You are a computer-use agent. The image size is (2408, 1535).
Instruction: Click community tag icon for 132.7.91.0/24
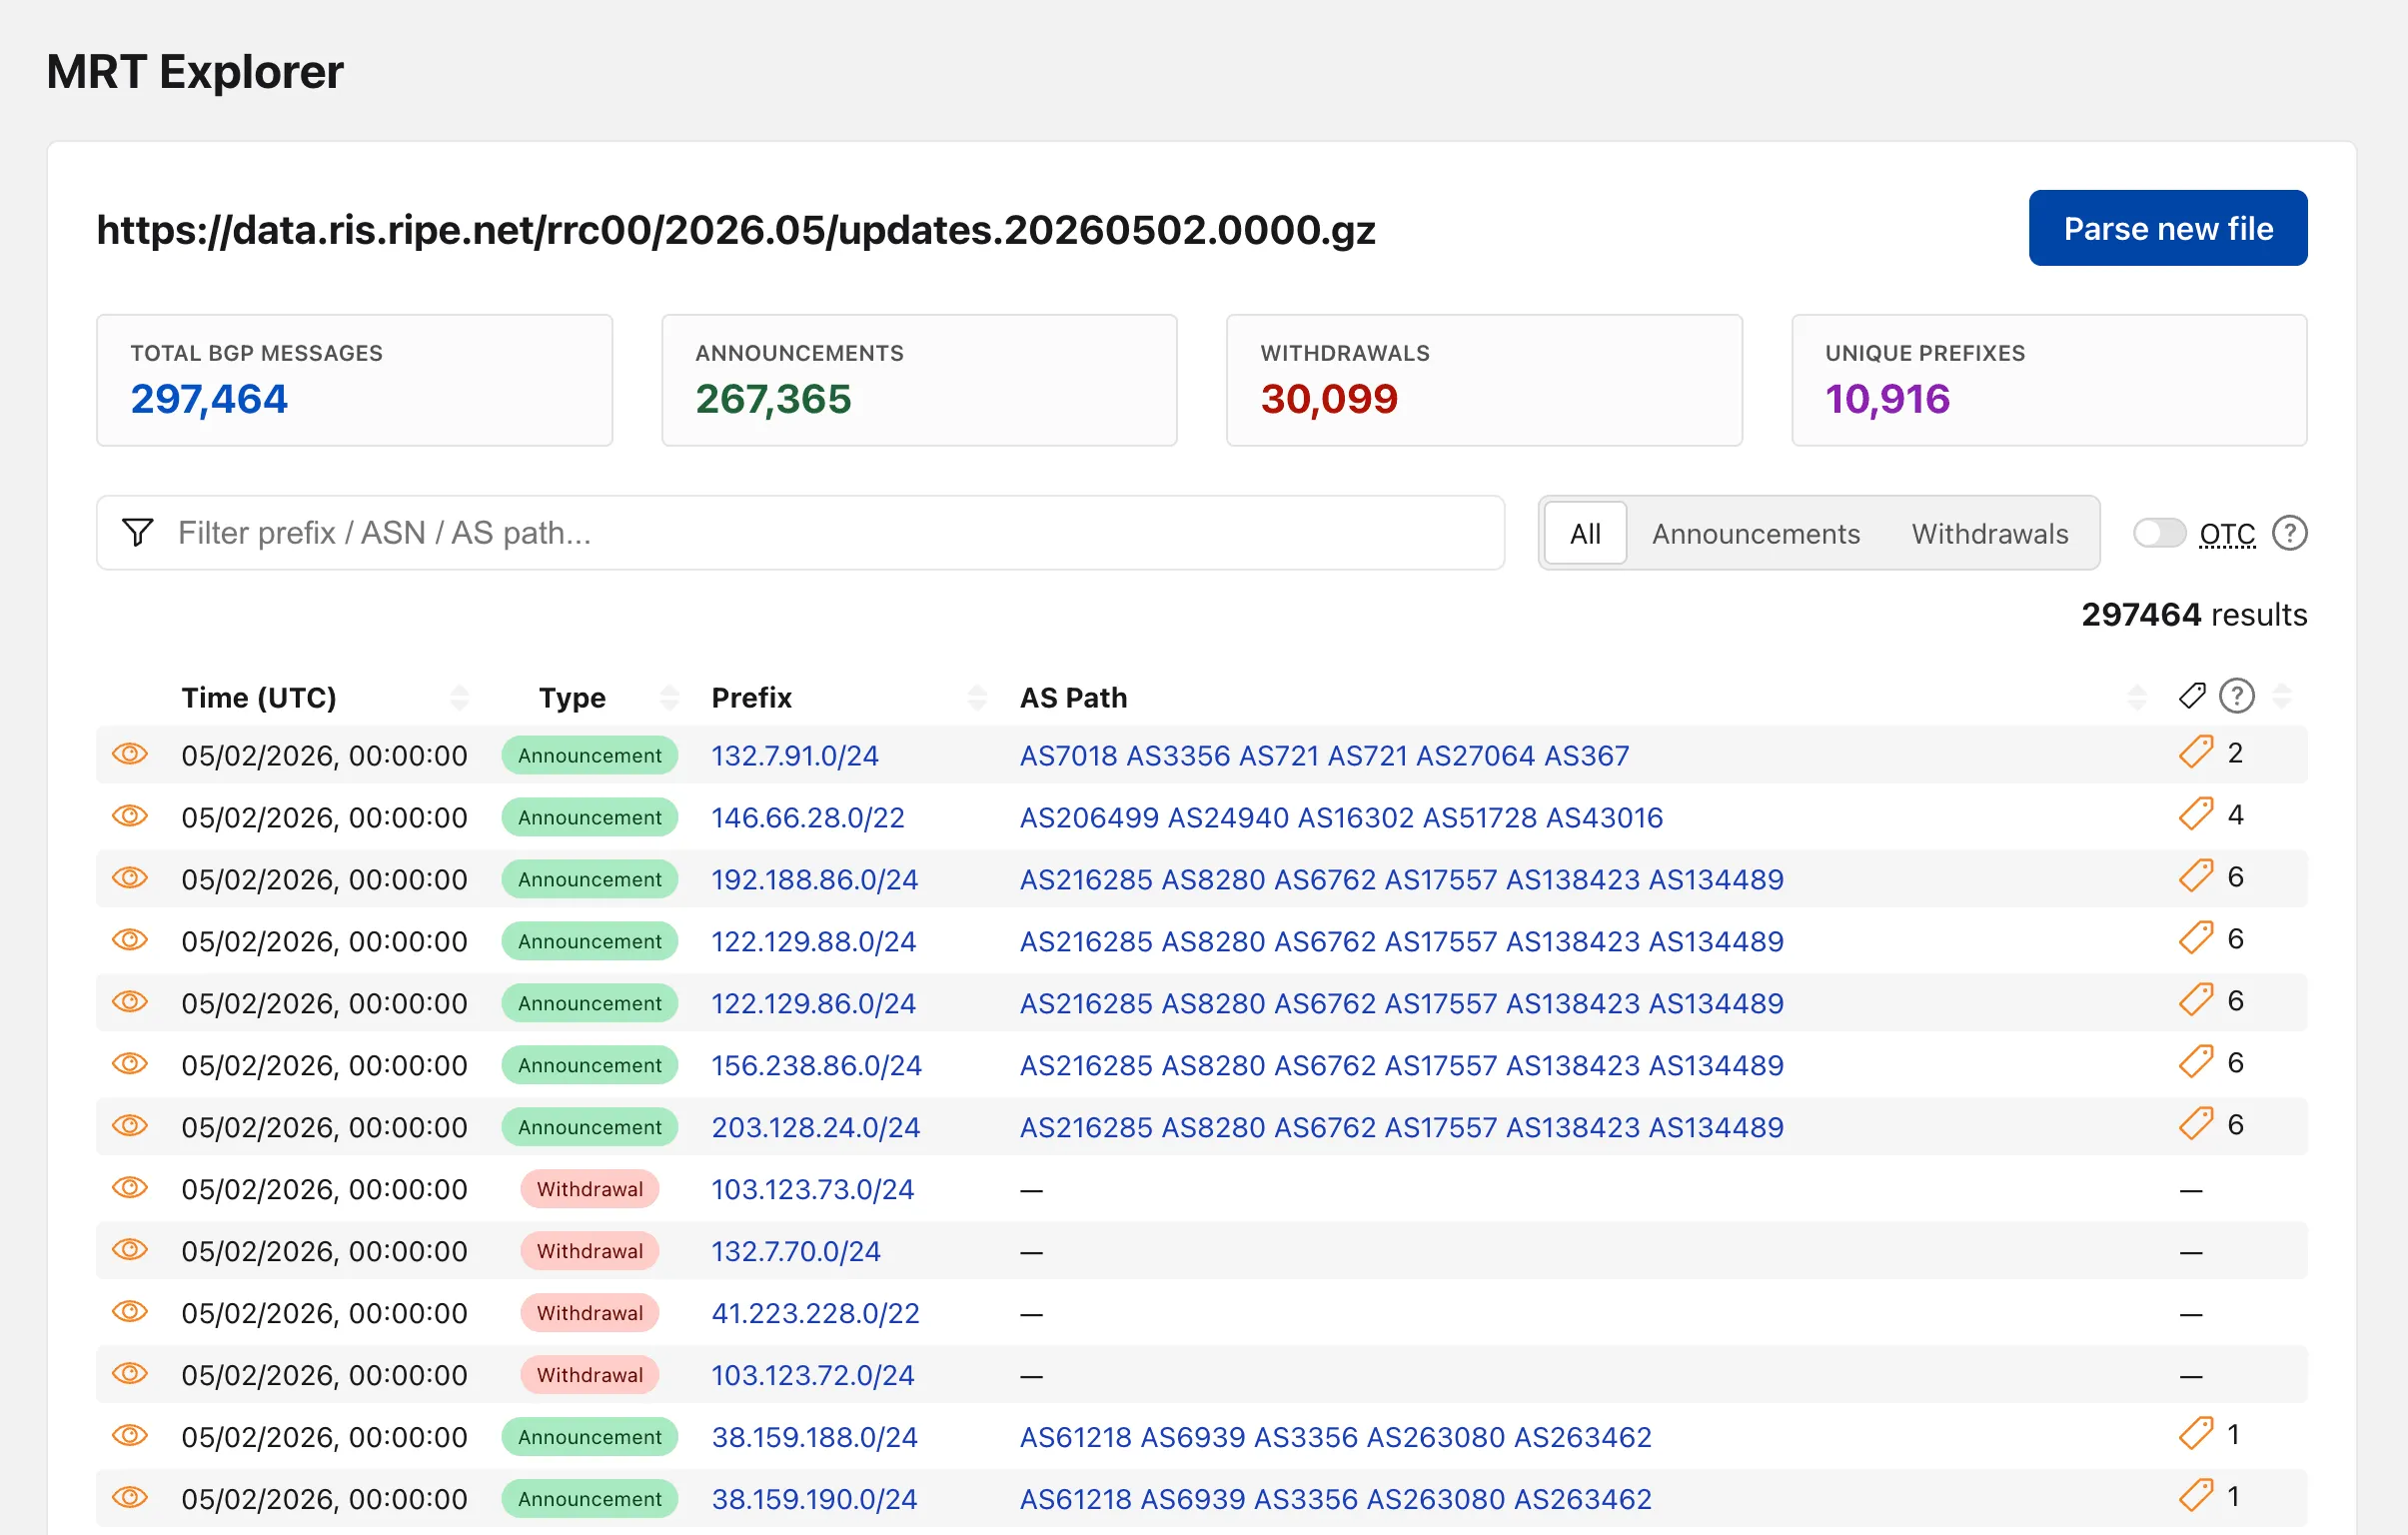pyautogui.click(x=2196, y=753)
